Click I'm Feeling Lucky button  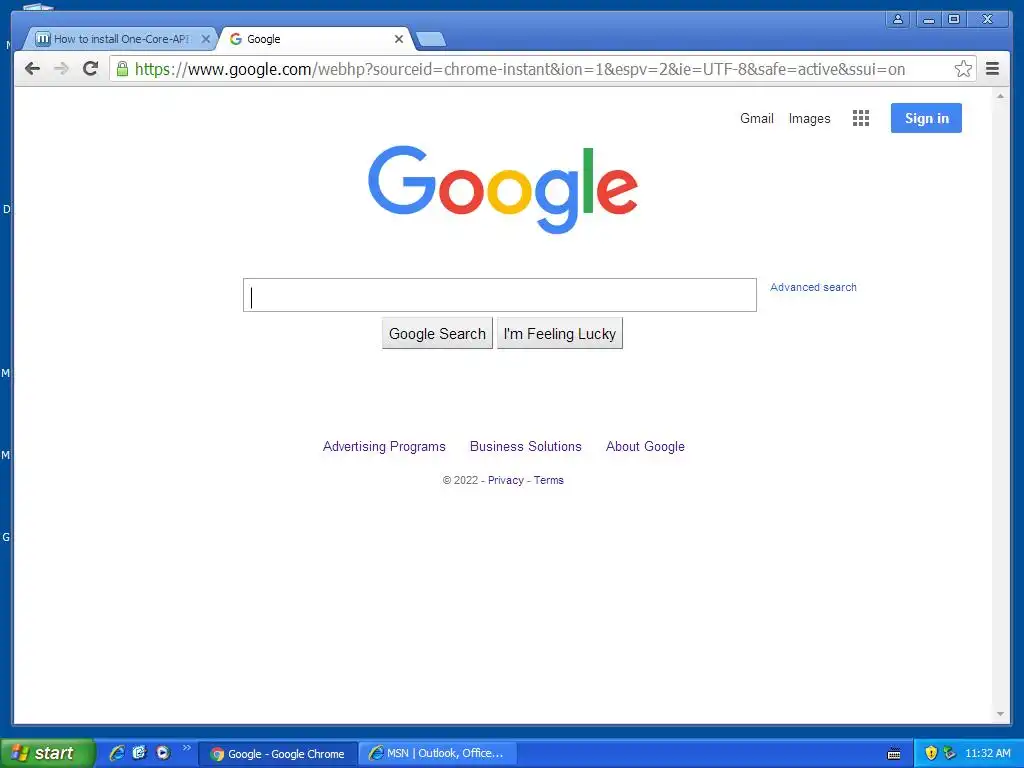point(560,334)
